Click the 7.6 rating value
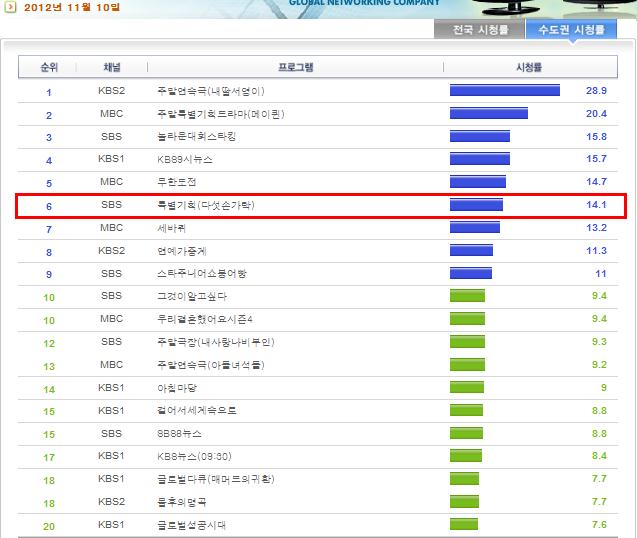The image size is (637, 538). (x=599, y=525)
